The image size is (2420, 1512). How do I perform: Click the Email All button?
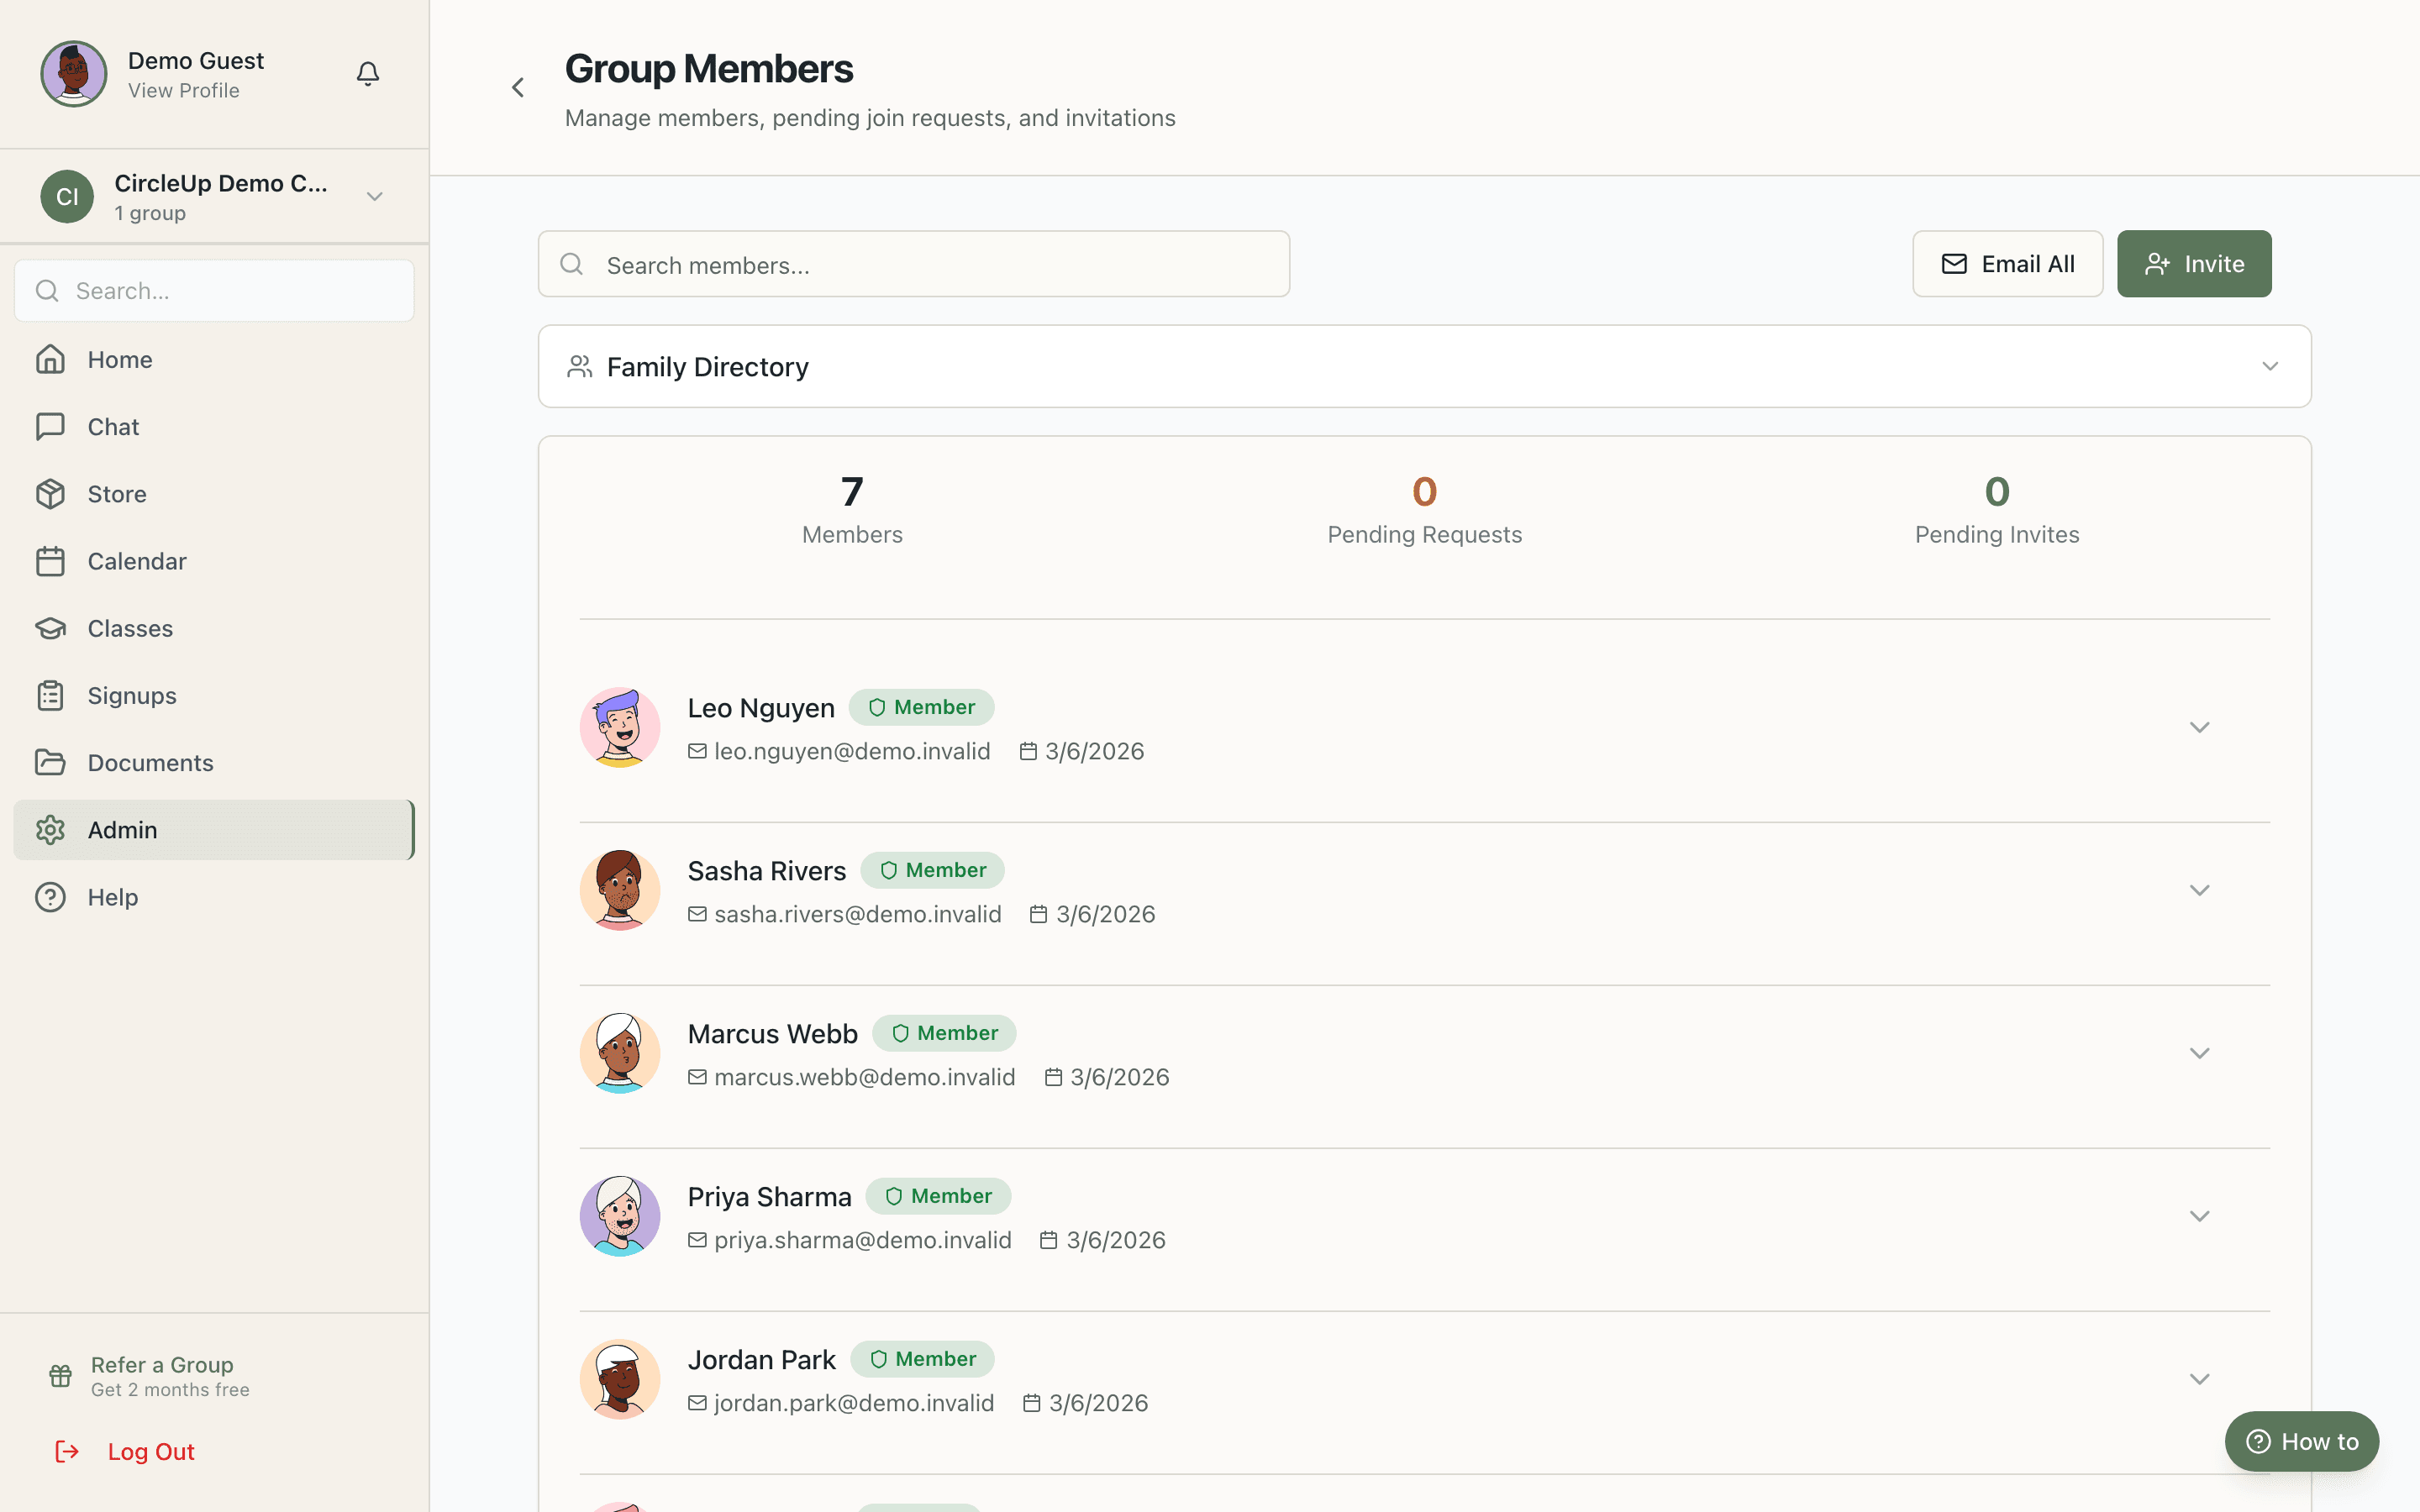pyautogui.click(x=2007, y=264)
